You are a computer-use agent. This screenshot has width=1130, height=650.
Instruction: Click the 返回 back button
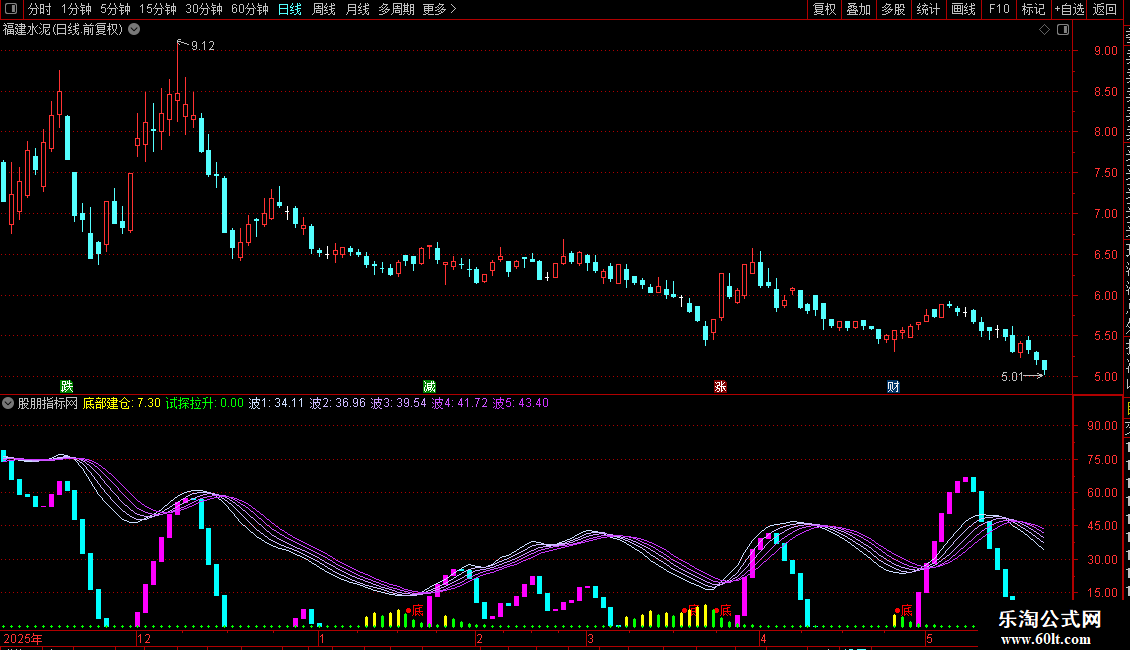(1105, 9)
